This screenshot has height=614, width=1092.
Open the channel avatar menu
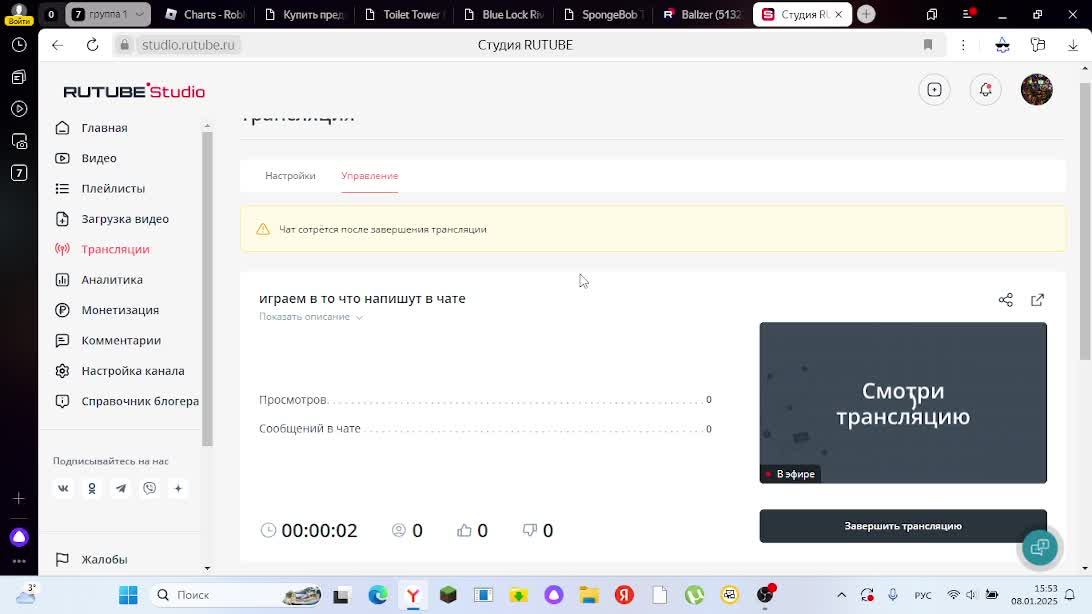(1037, 90)
